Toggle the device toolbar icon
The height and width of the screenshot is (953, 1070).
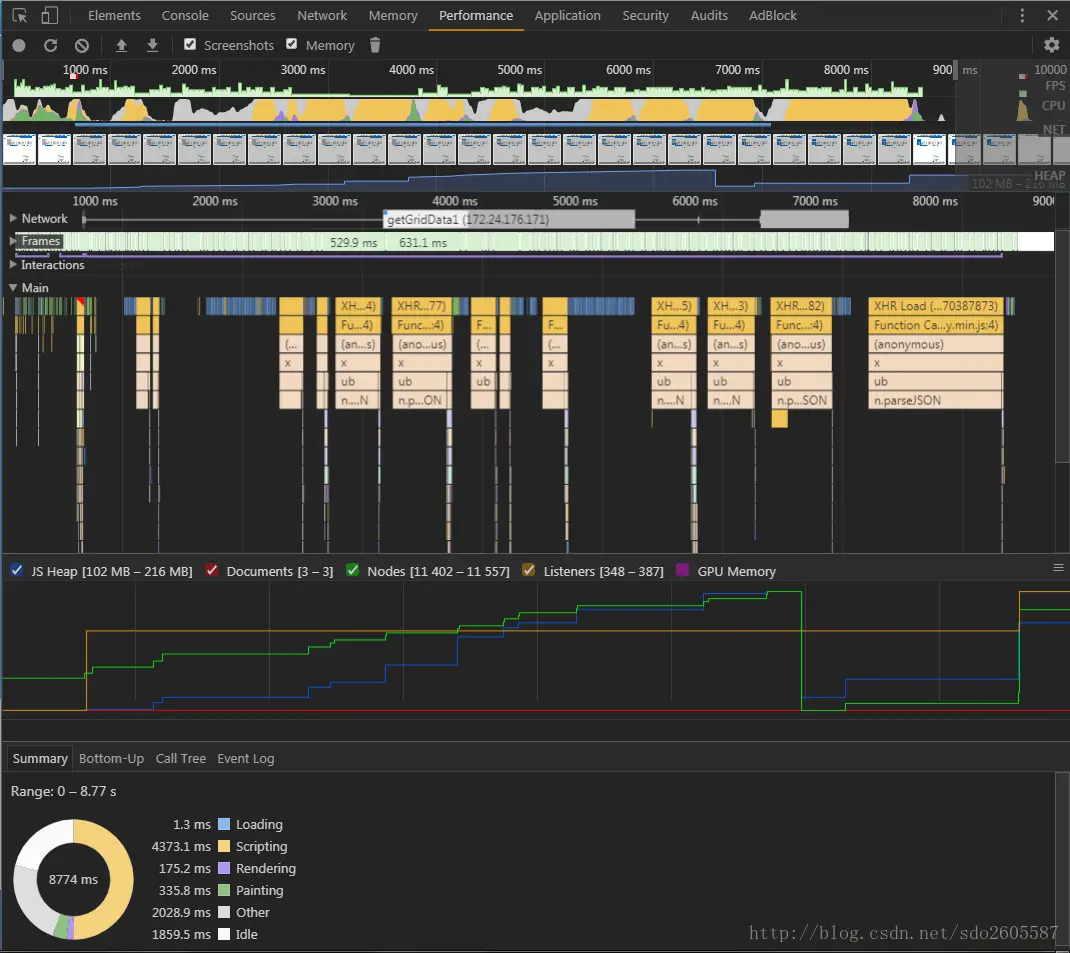tap(50, 16)
